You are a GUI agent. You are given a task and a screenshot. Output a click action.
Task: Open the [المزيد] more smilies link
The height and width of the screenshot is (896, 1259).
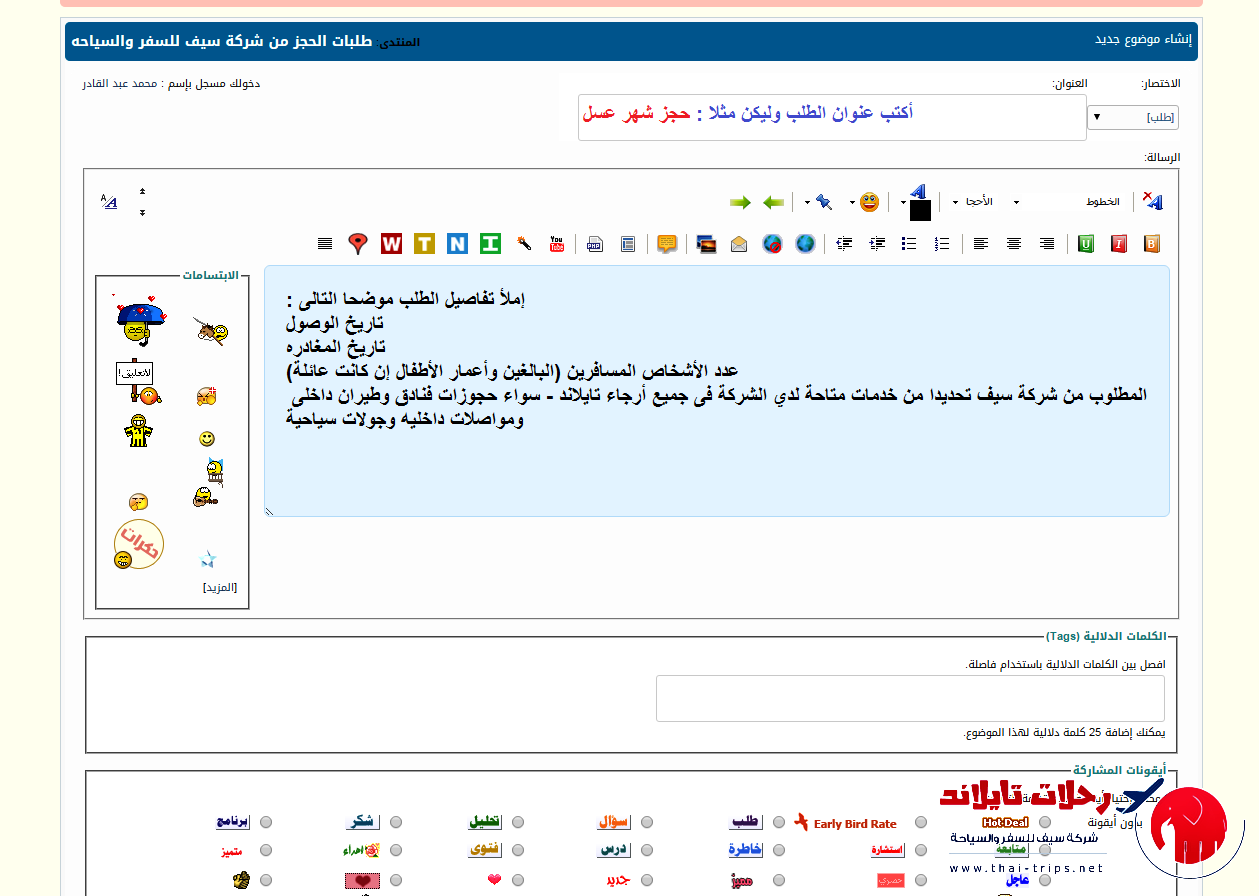tap(220, 587)
